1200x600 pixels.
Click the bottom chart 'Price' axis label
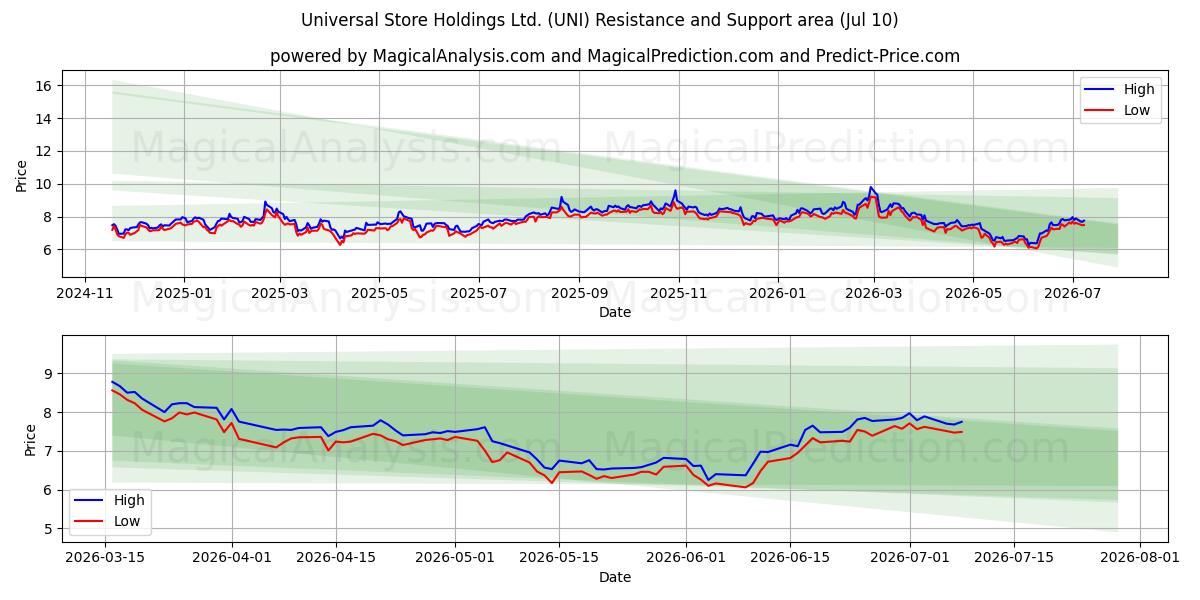[30, 440]
